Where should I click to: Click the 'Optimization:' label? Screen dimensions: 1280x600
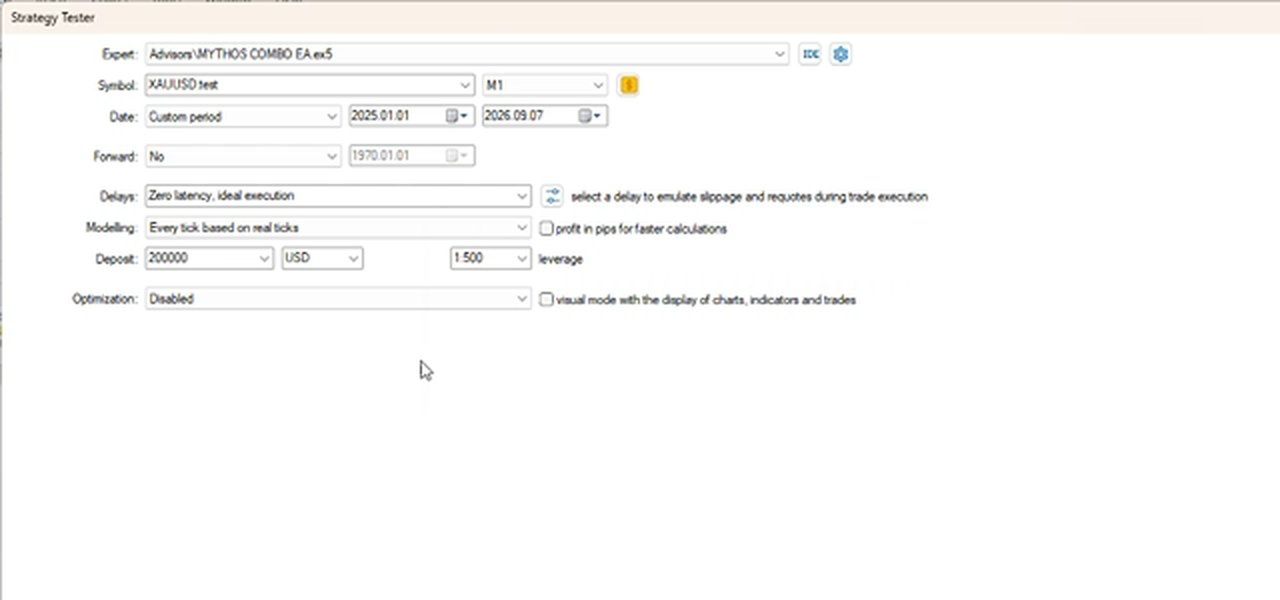coord(104,299)
